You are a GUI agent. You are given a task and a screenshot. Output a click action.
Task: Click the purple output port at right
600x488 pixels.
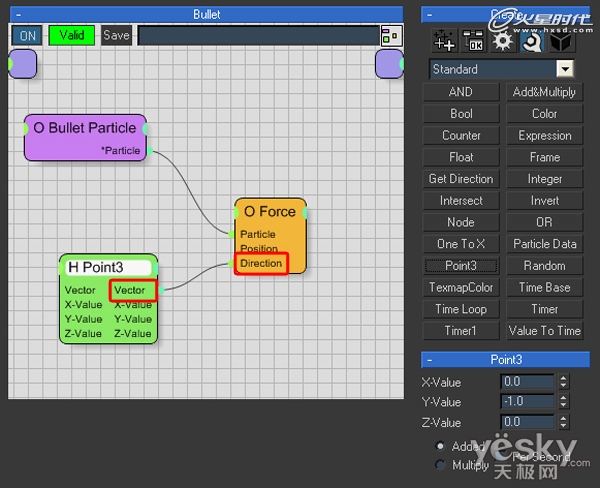(390, 64)
